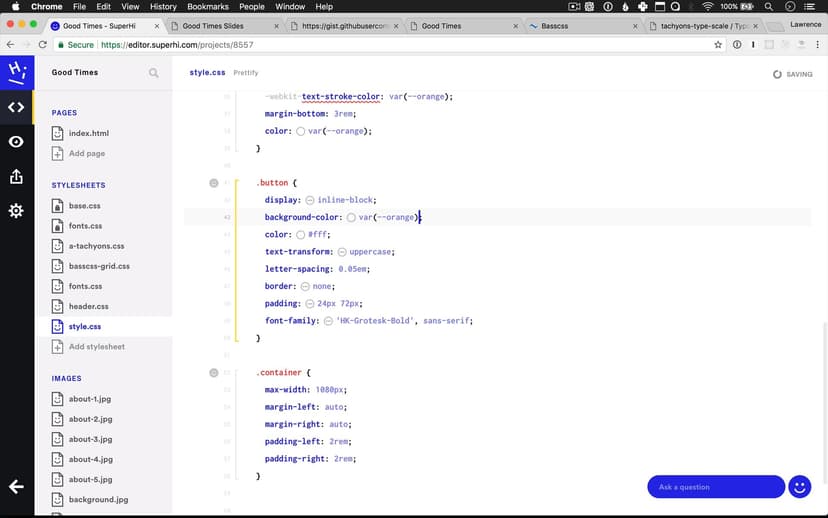Open the display inline-block value picker

[x=310, y=200]
